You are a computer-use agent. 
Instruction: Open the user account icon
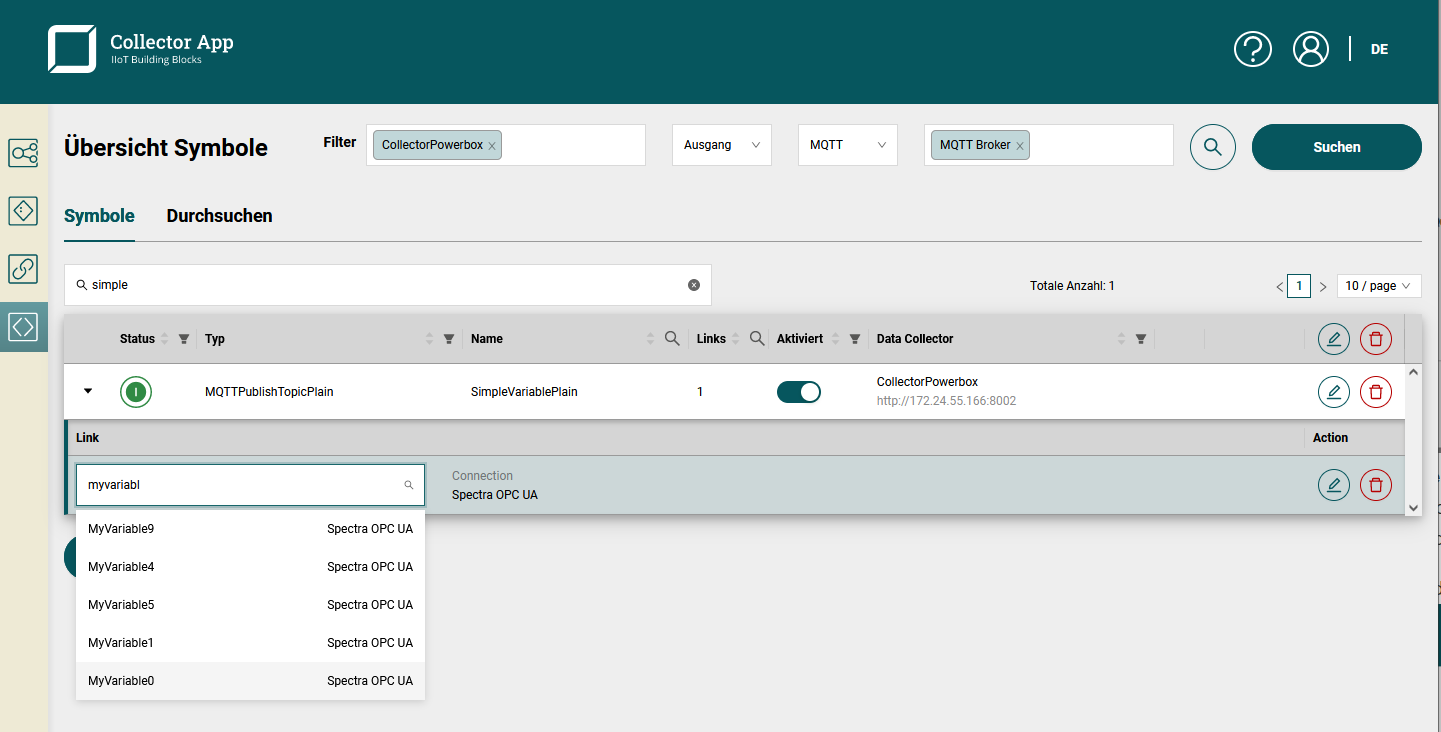click(1310, 48)
